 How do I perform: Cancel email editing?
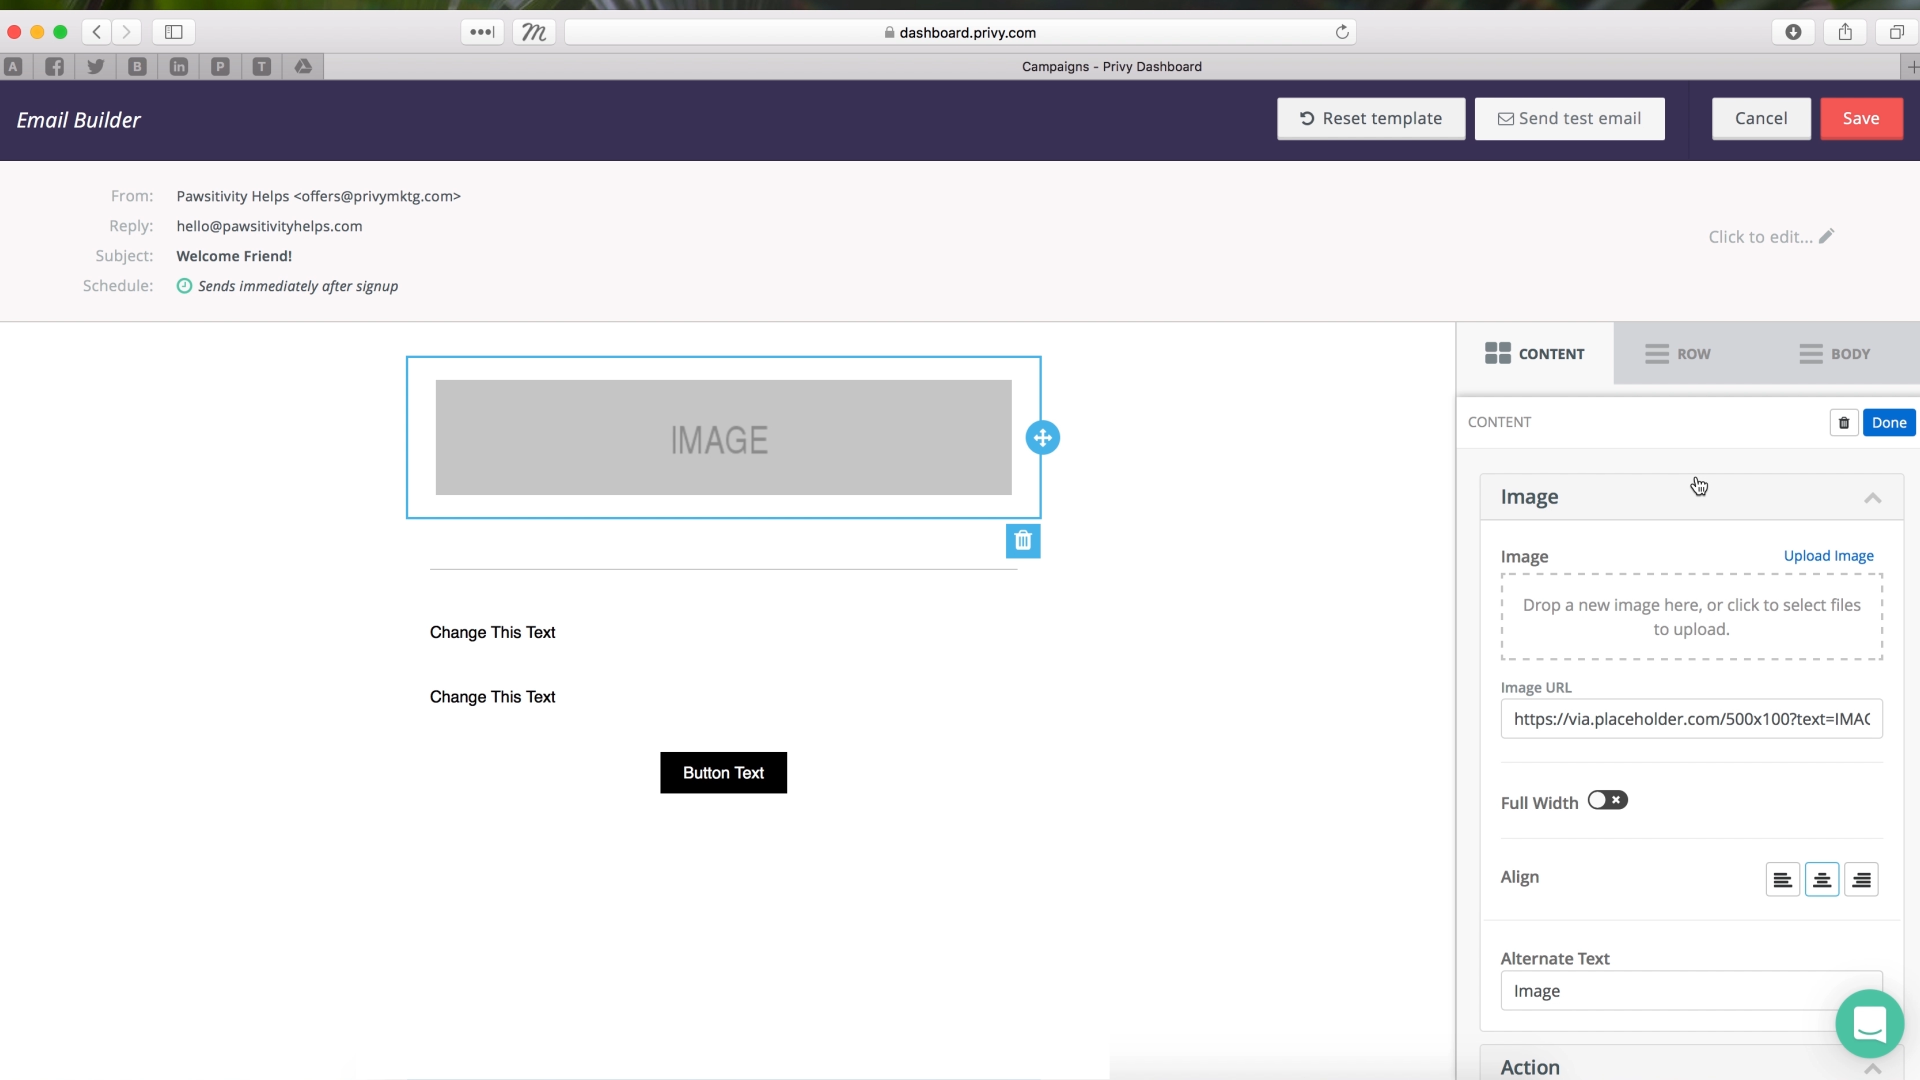(1760, 119)
